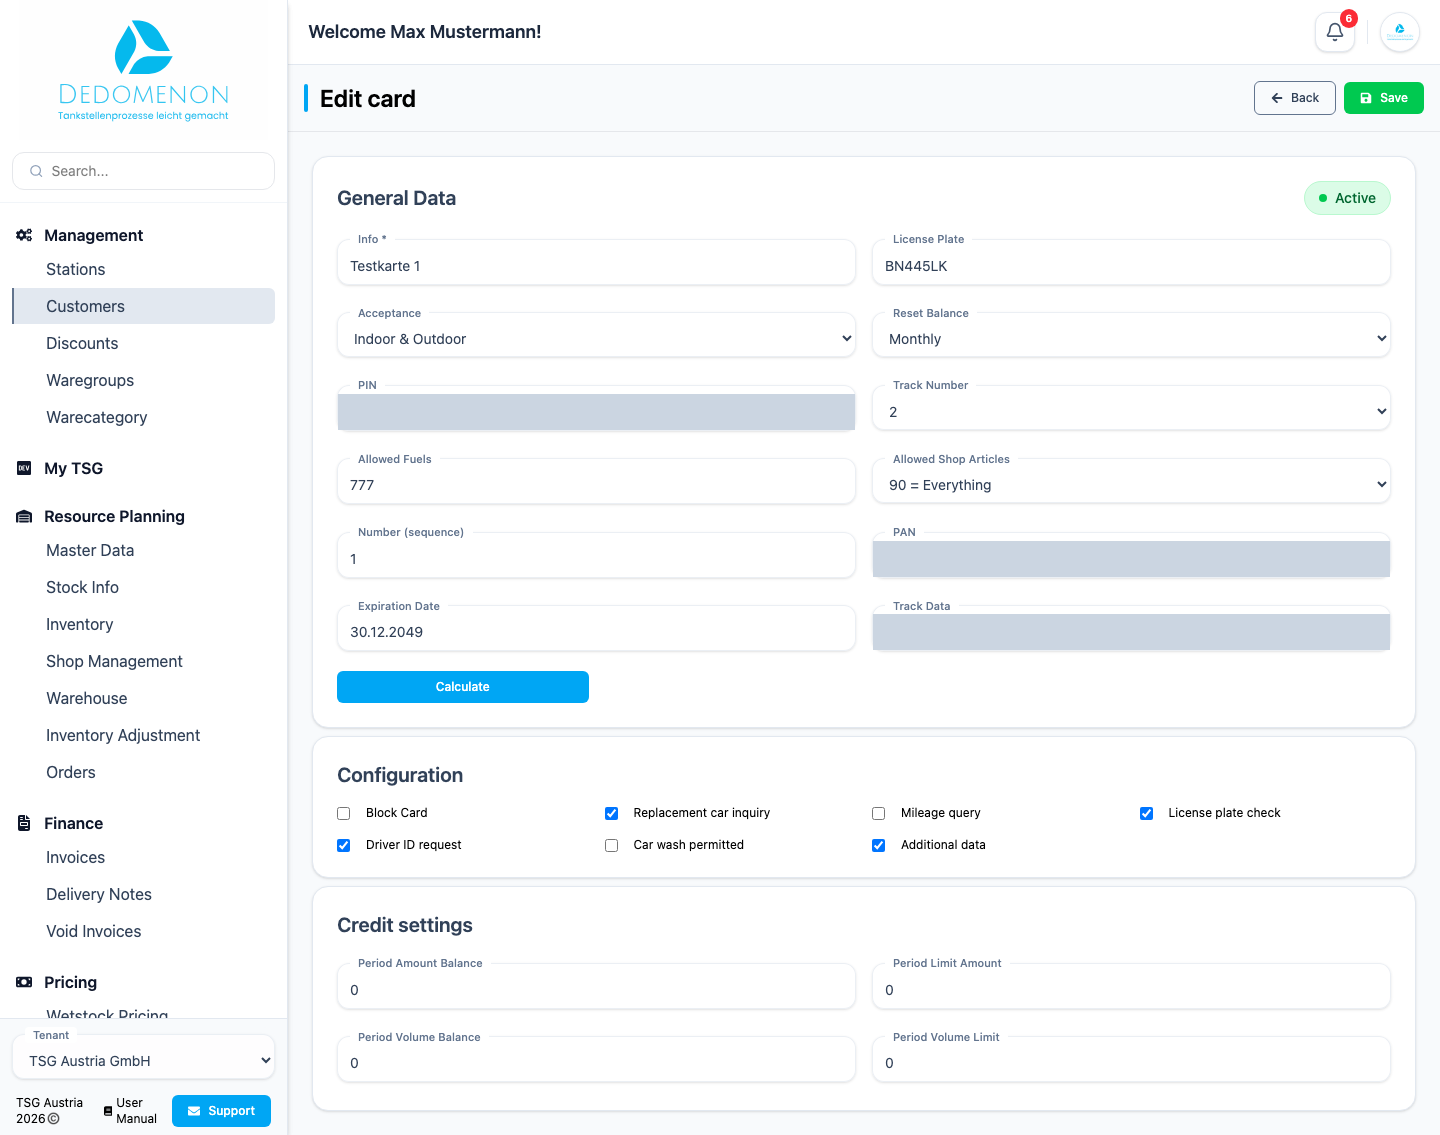This screenshot has width=1440, height=1135.
Task: Click the My TSG dev icon
Action: coord(24,468)
